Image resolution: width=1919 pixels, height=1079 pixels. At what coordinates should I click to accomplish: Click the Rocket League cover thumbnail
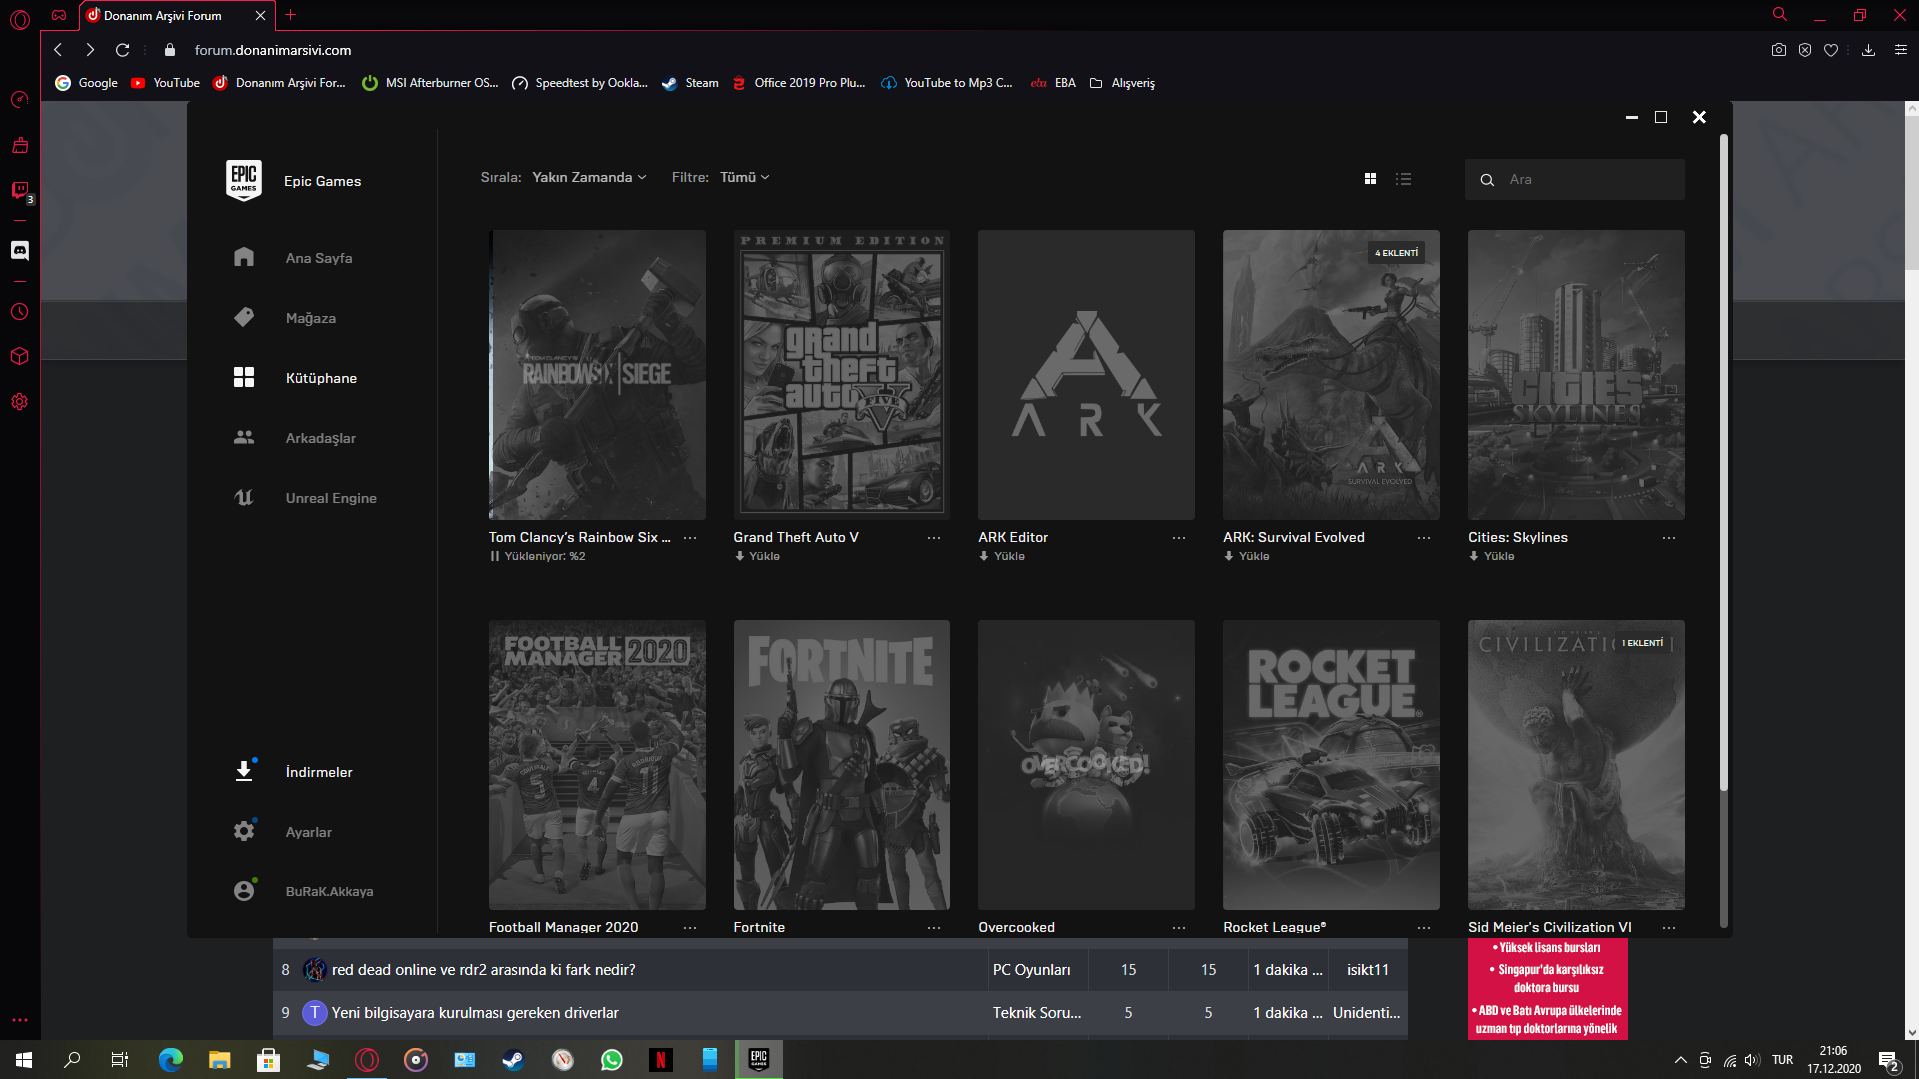coord(1331,765)
